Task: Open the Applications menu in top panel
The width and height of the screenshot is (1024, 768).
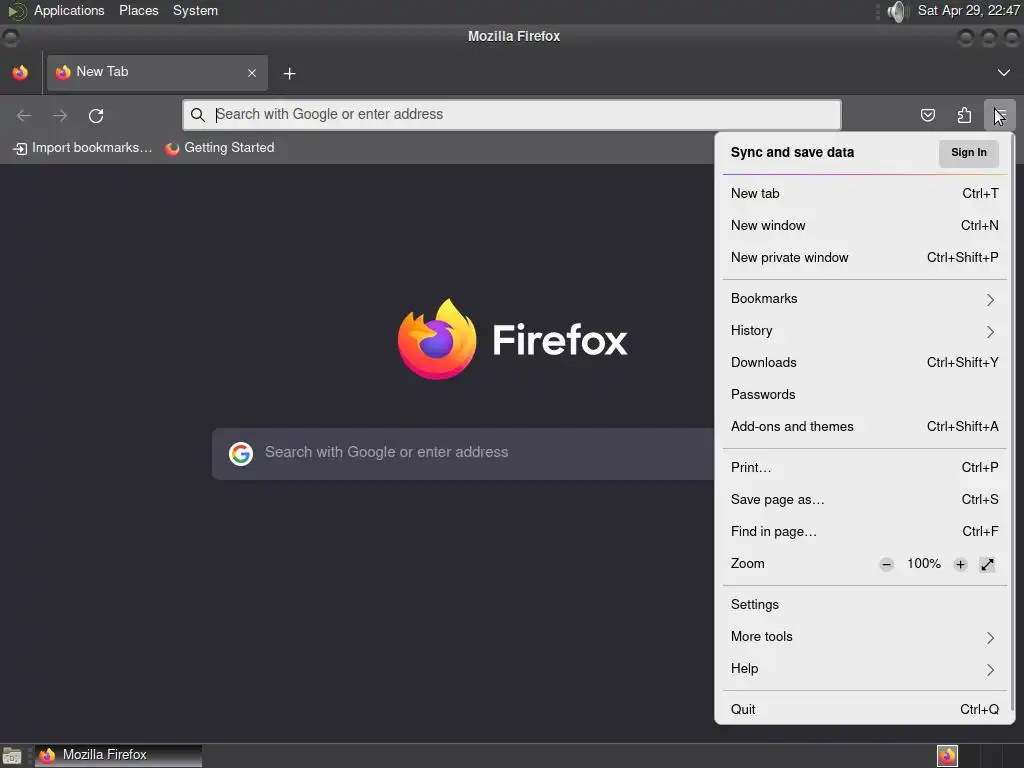Action: point(69,10)
